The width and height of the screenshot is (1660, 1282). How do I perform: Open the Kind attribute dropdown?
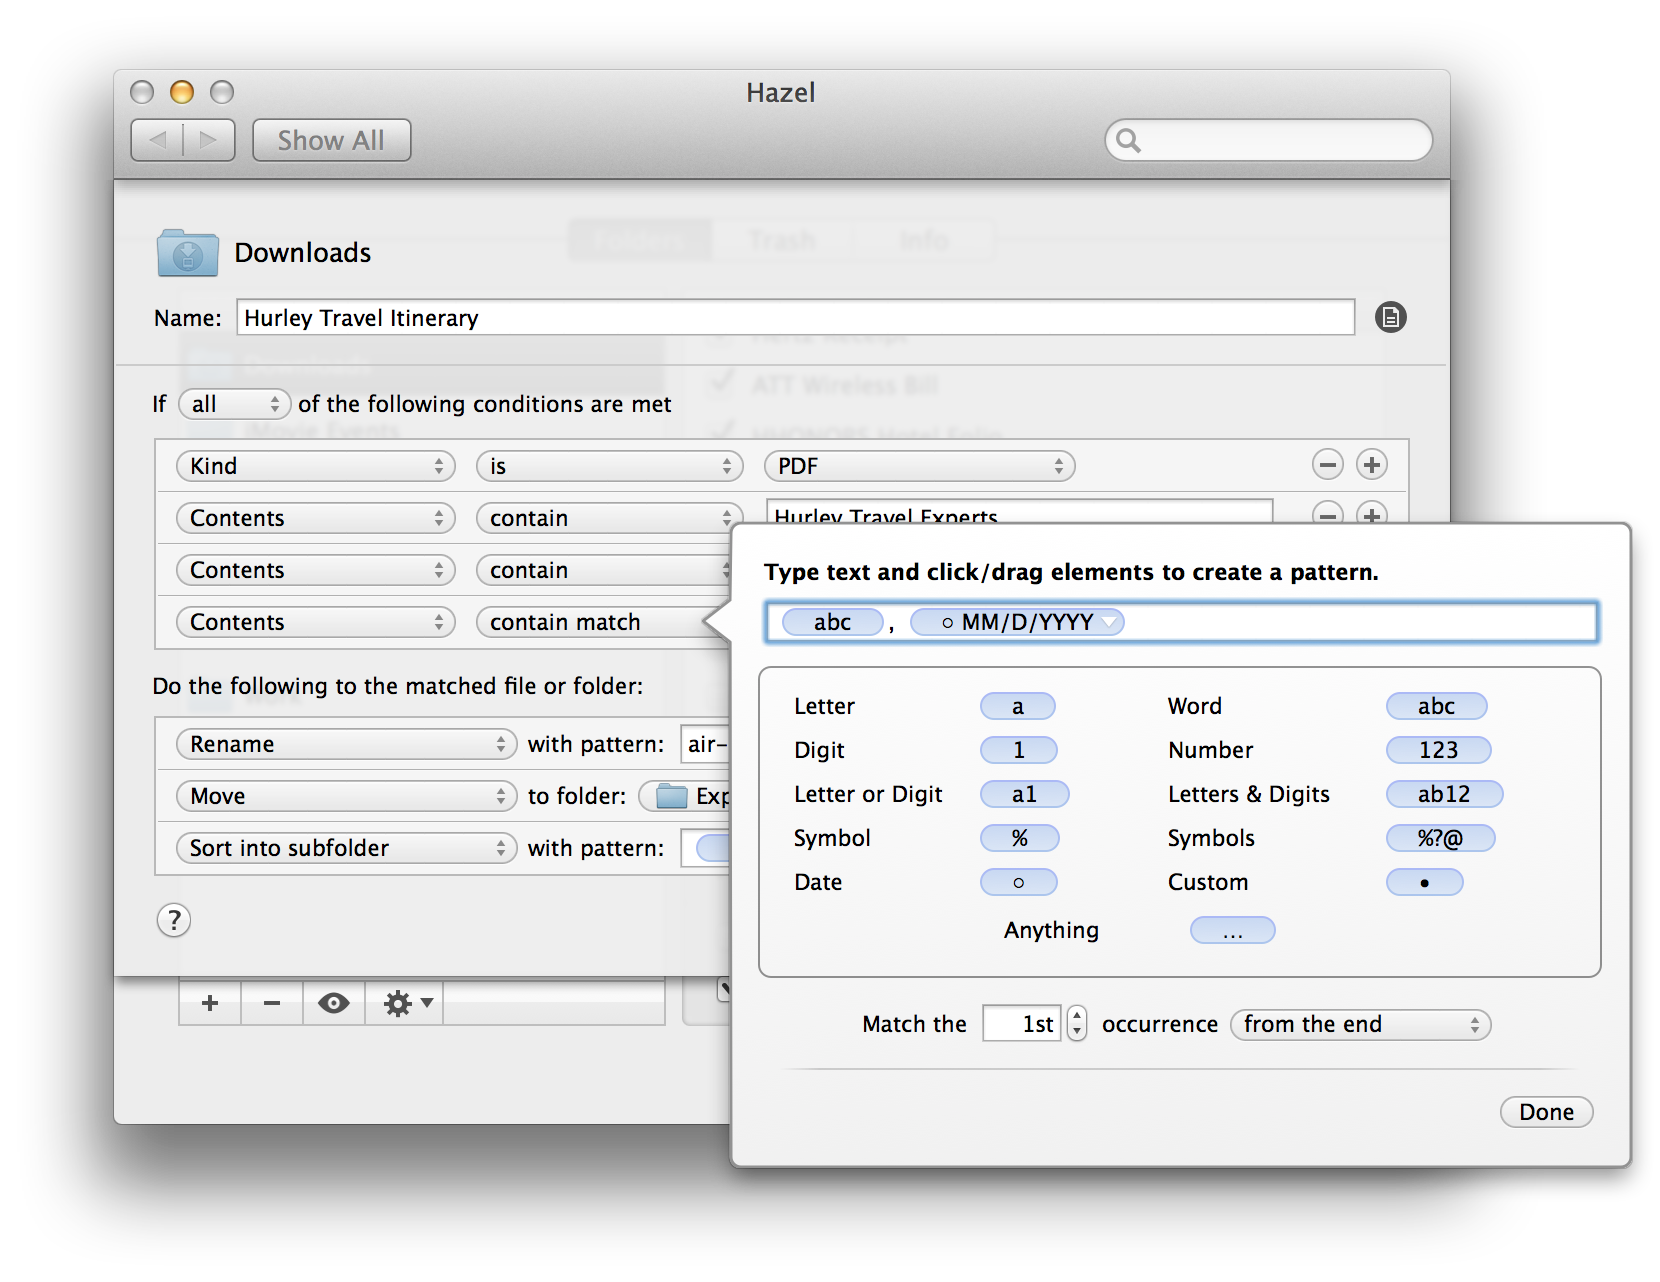[x=316, y=466]
